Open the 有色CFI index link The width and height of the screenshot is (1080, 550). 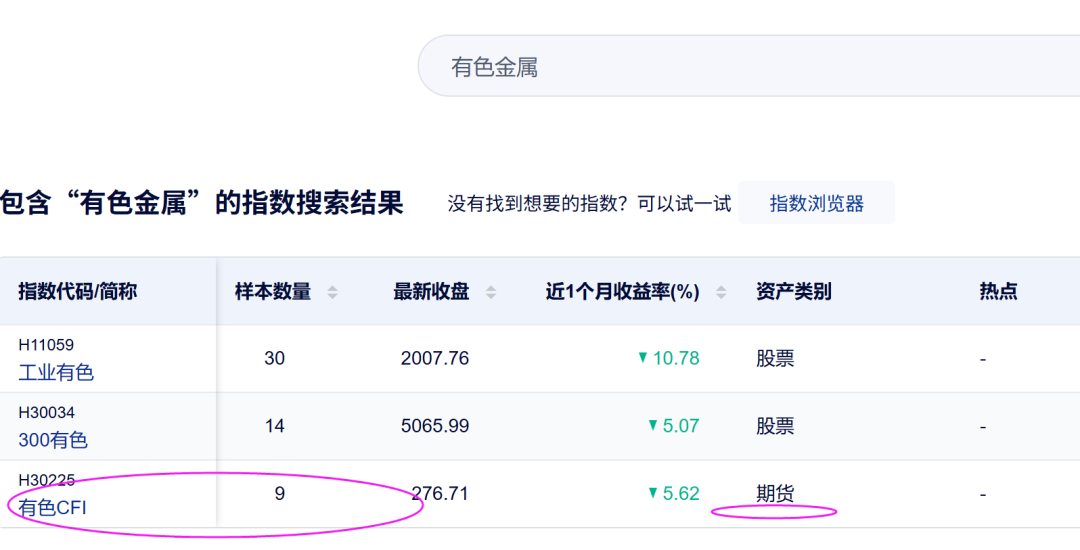[53, 507]
